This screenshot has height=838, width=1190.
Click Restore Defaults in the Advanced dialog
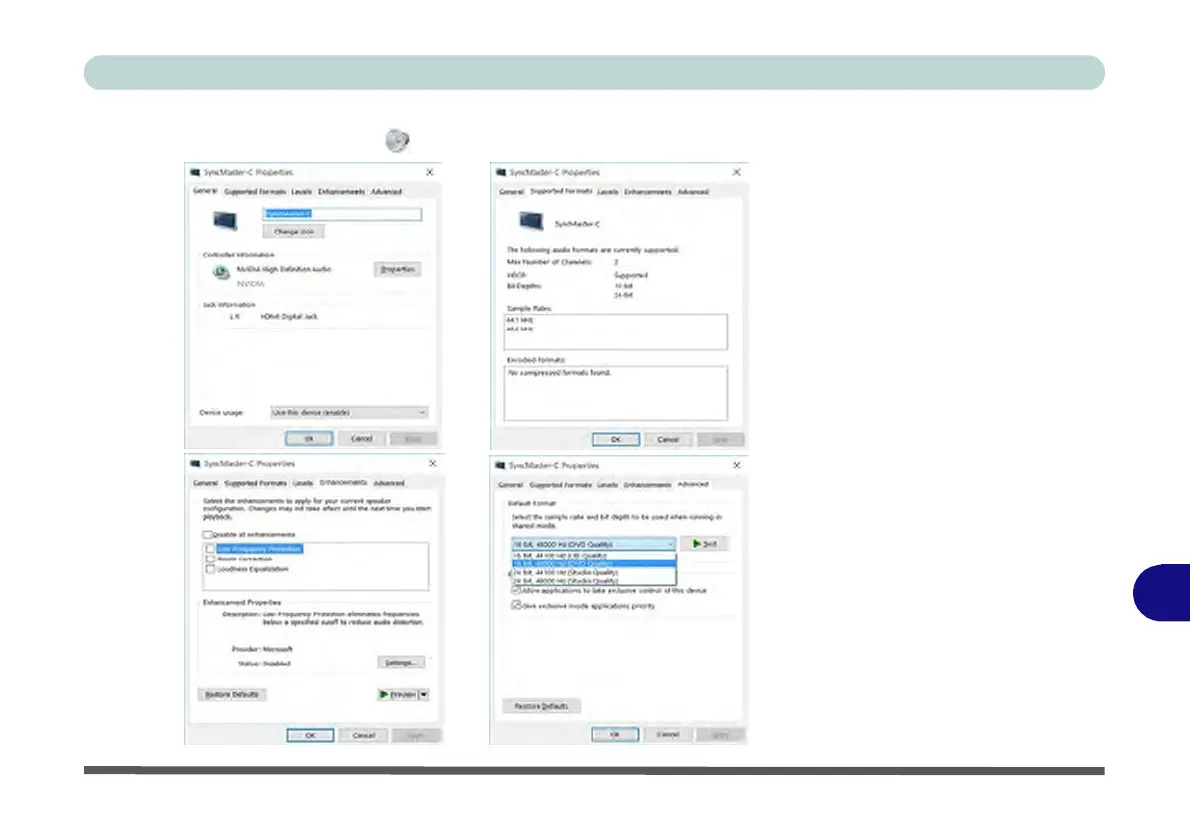tap(541, 706)
